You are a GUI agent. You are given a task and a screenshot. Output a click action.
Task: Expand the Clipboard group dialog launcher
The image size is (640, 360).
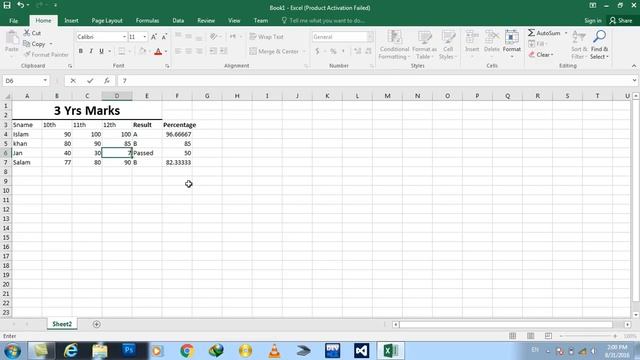pyautogui.click(x=70, y=66)
